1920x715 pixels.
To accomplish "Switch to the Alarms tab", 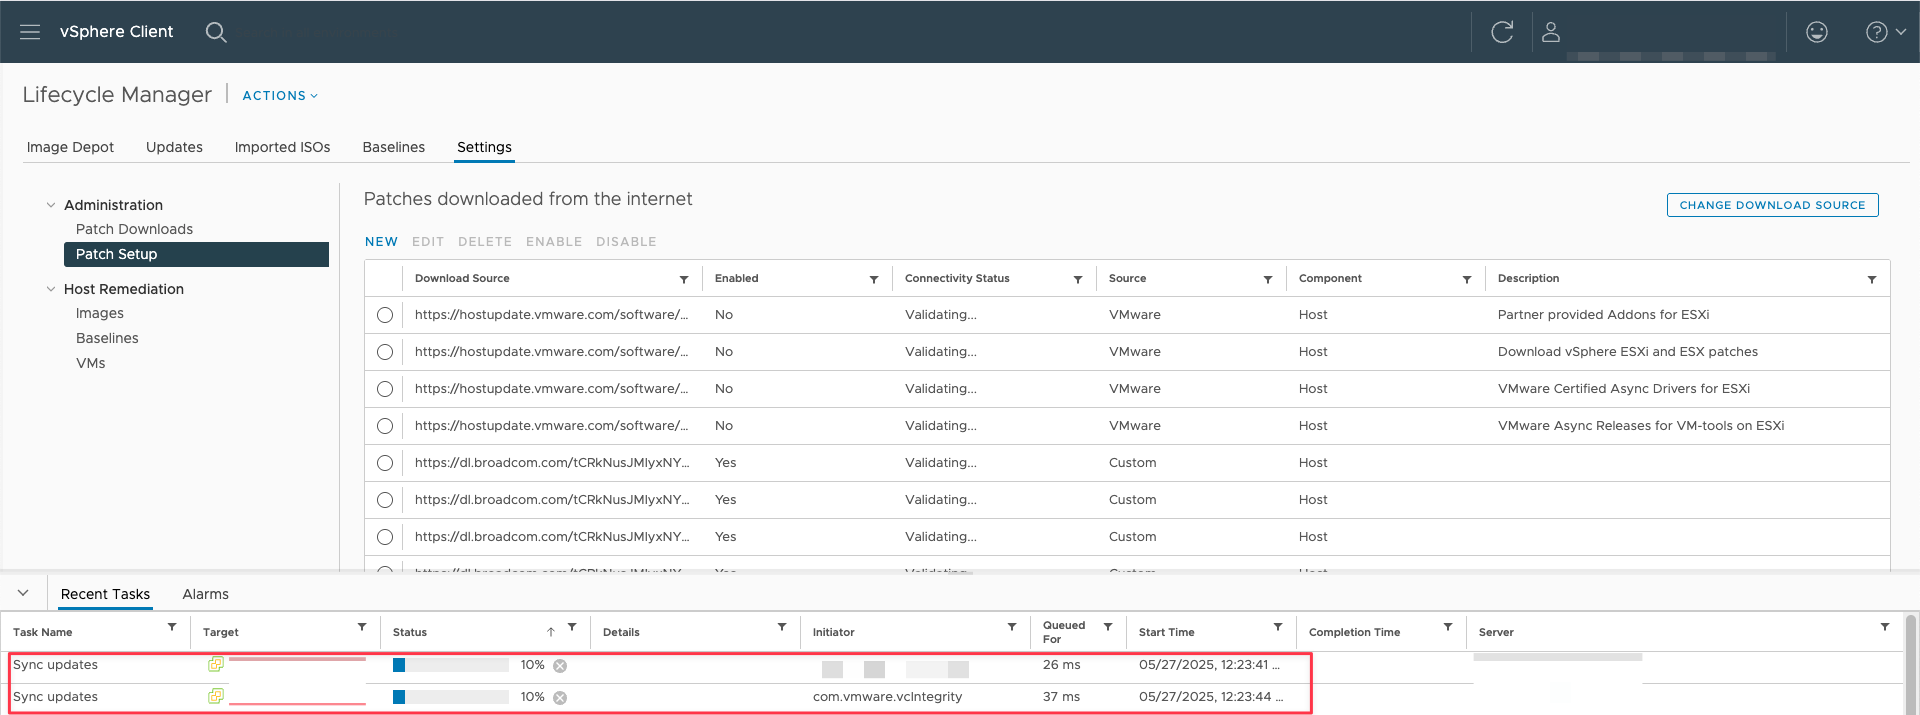I will pyautogui.click(x=205, y=594).
